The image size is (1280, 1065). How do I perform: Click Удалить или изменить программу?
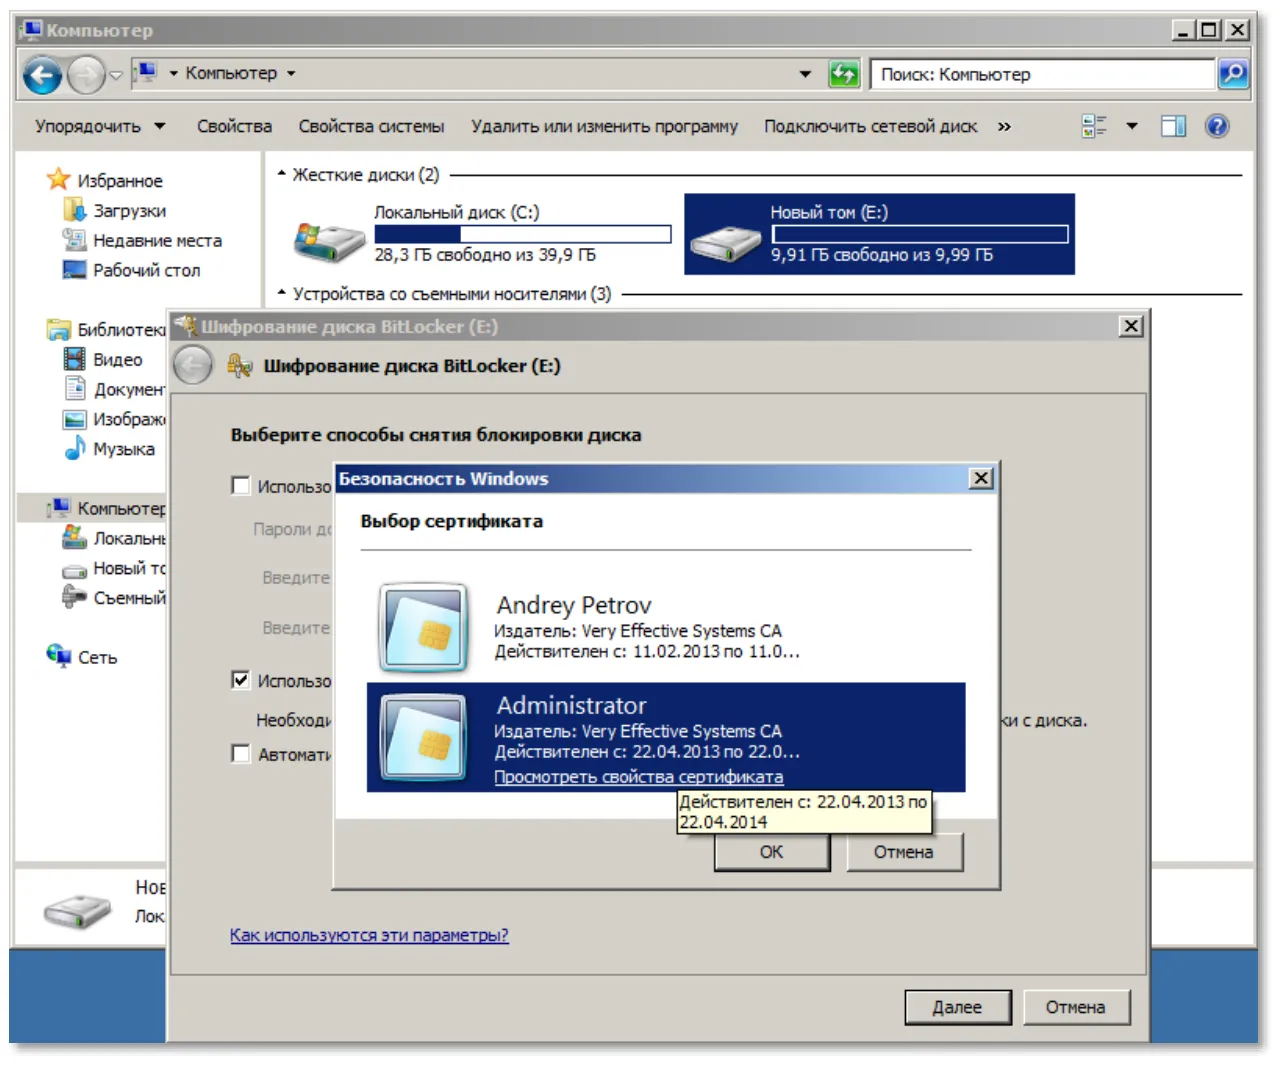(x=604, y=126)
